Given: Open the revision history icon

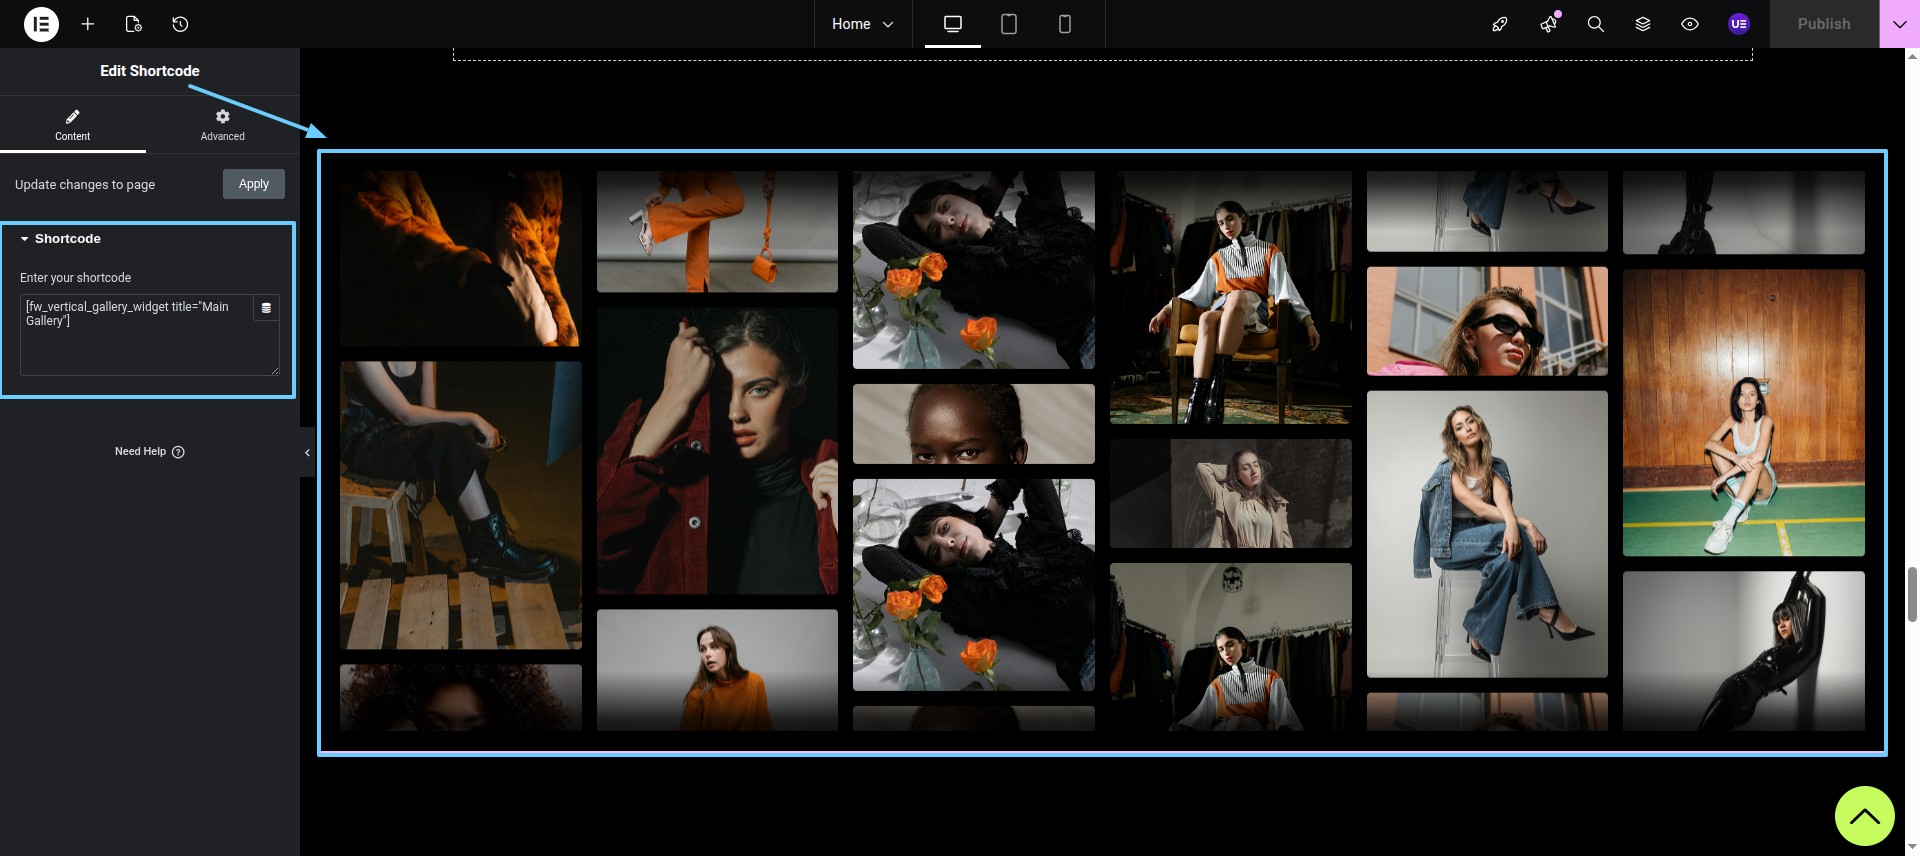Looking at the screenshot, I should (x=180, y=24).
